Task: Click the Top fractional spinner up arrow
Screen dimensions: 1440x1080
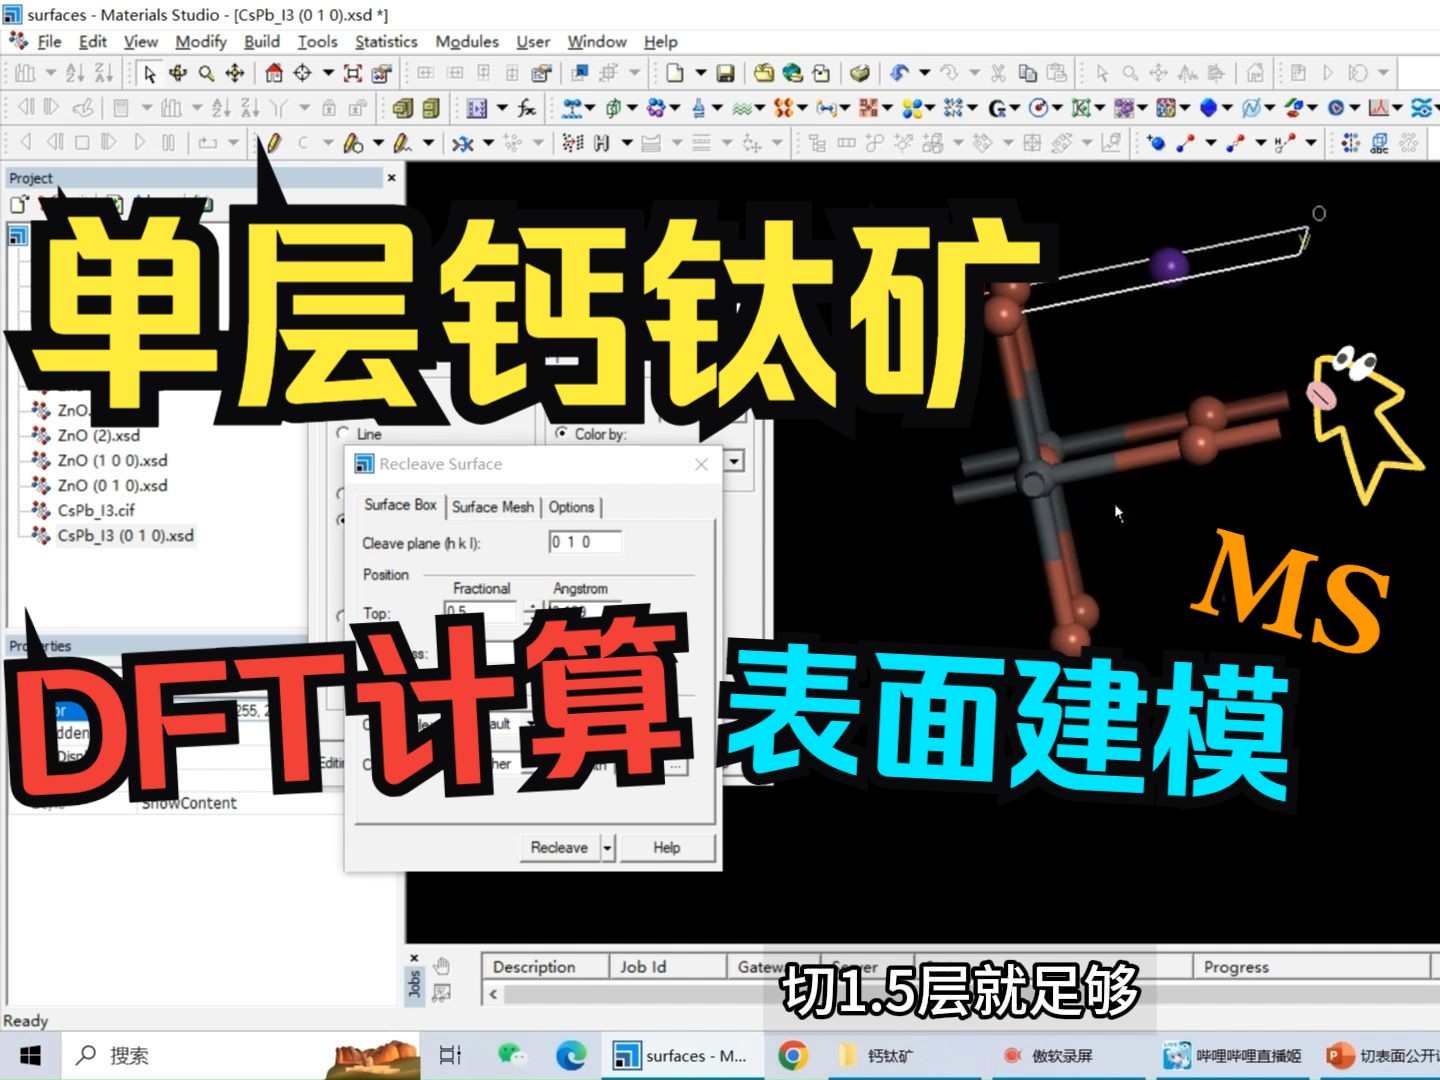Action: tap(533, 606)
